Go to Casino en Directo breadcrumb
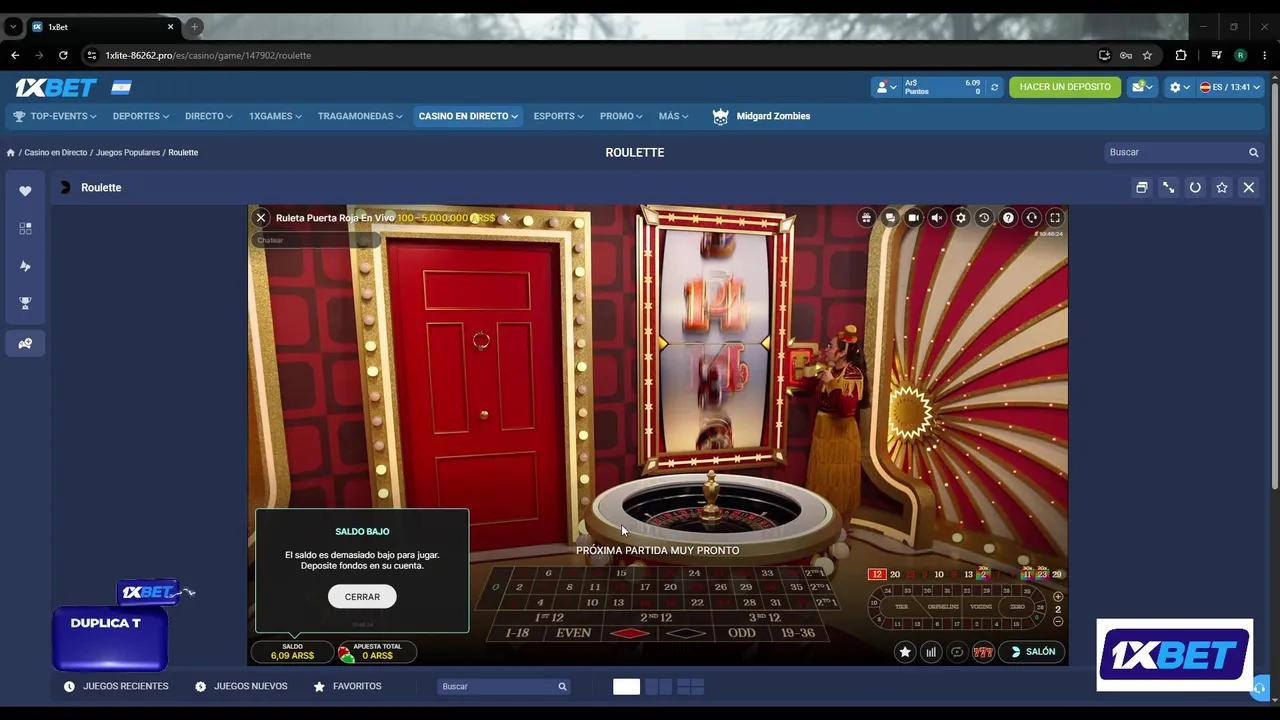The height and width of the screenshot is (720, 1280). tap(56, 153)
